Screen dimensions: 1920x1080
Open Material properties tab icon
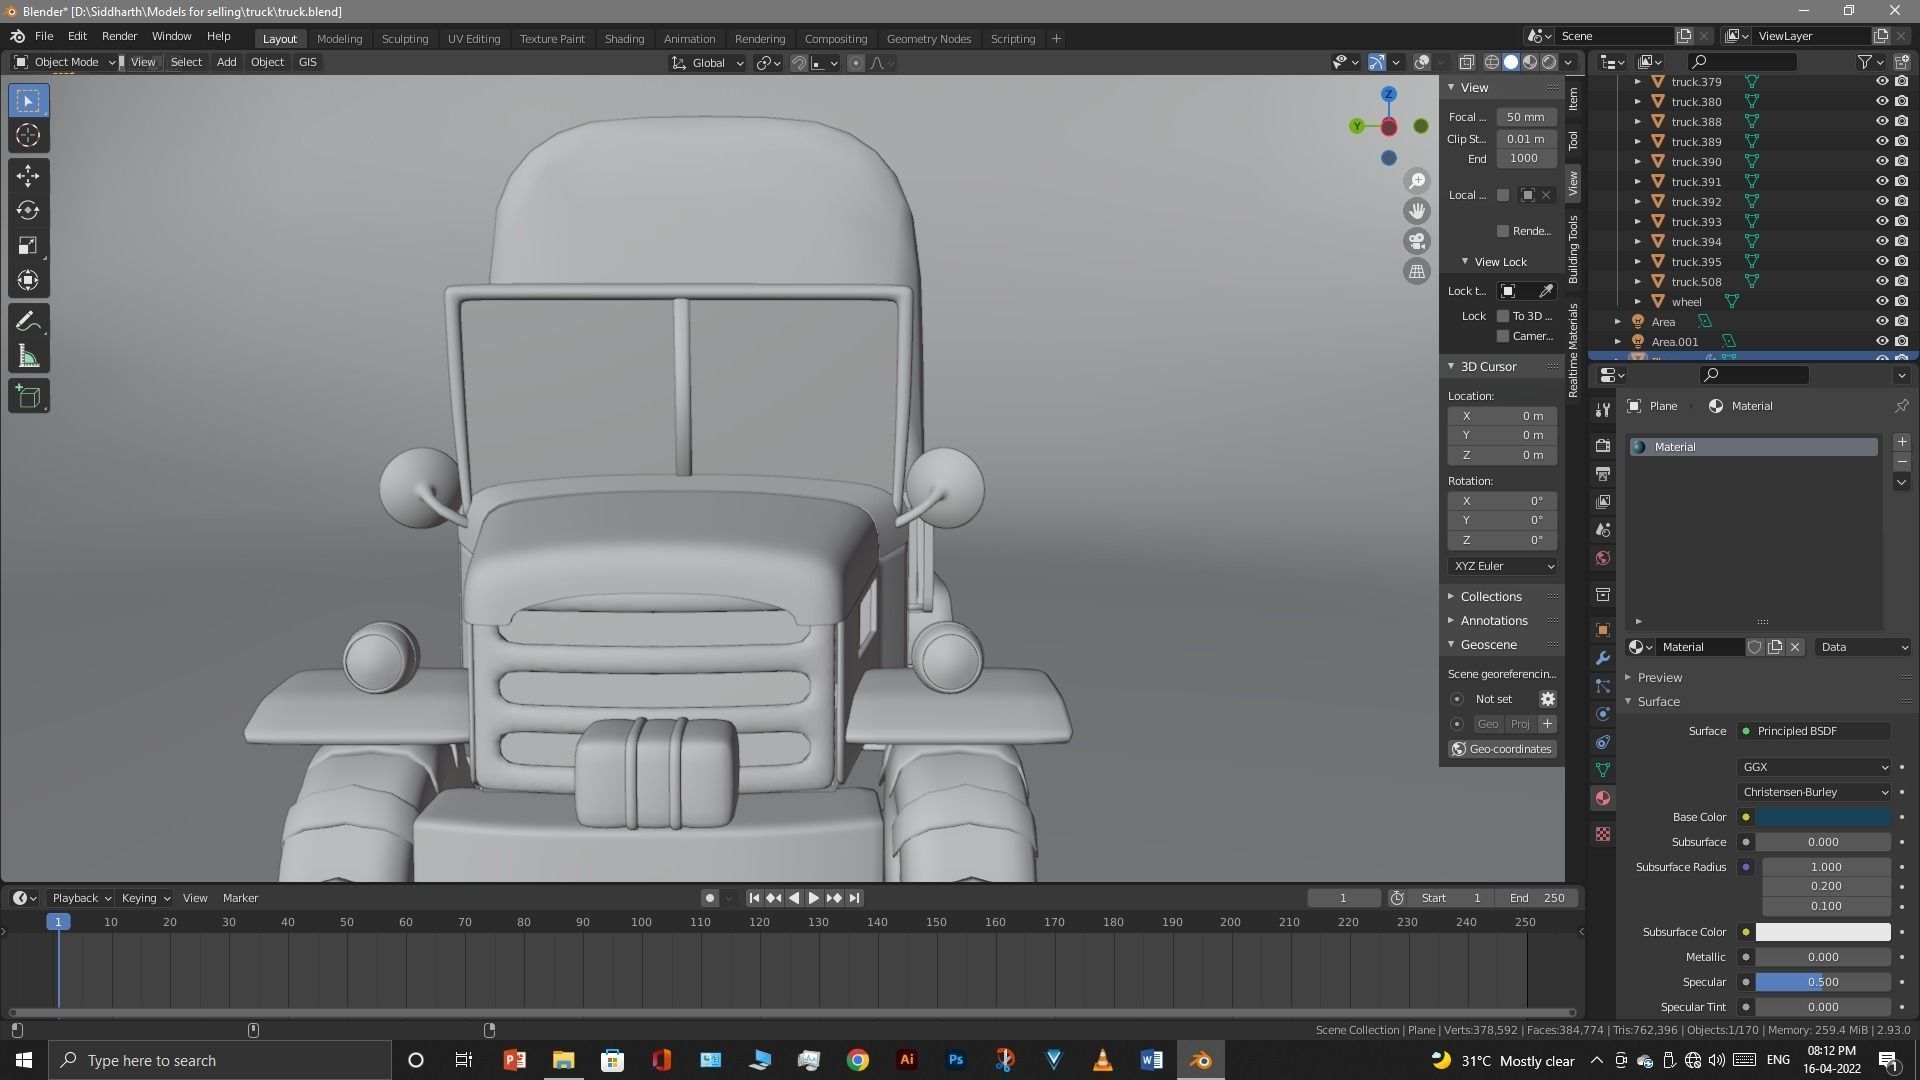point(1603,798)
